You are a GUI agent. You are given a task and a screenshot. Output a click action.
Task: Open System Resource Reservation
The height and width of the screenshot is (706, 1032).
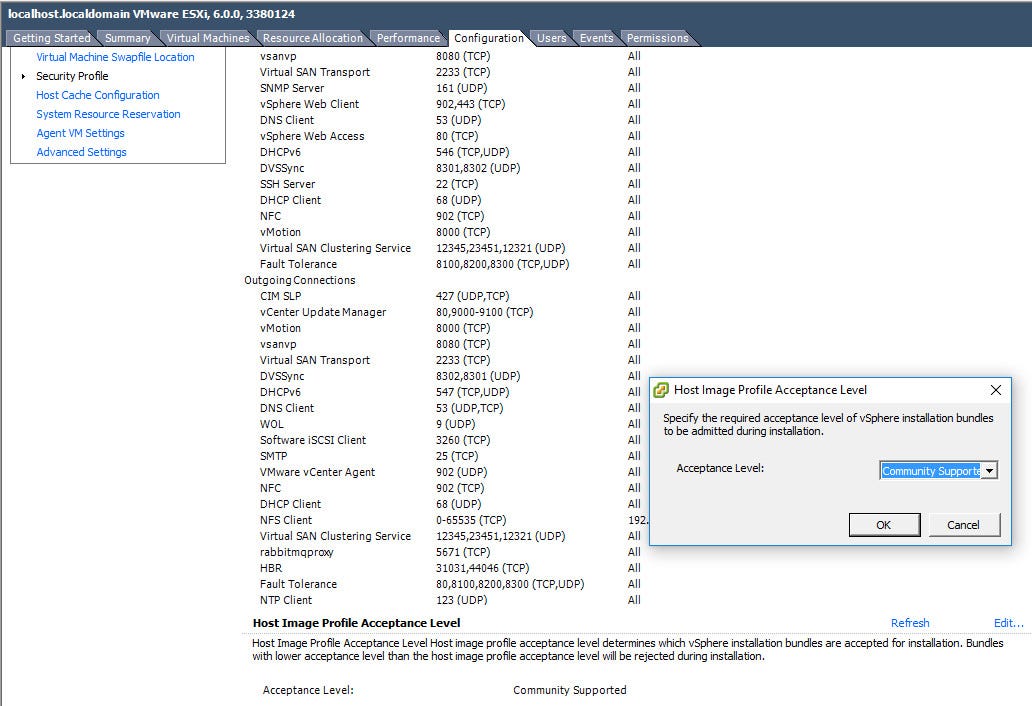pyautogui.click(x=108, y=114)
